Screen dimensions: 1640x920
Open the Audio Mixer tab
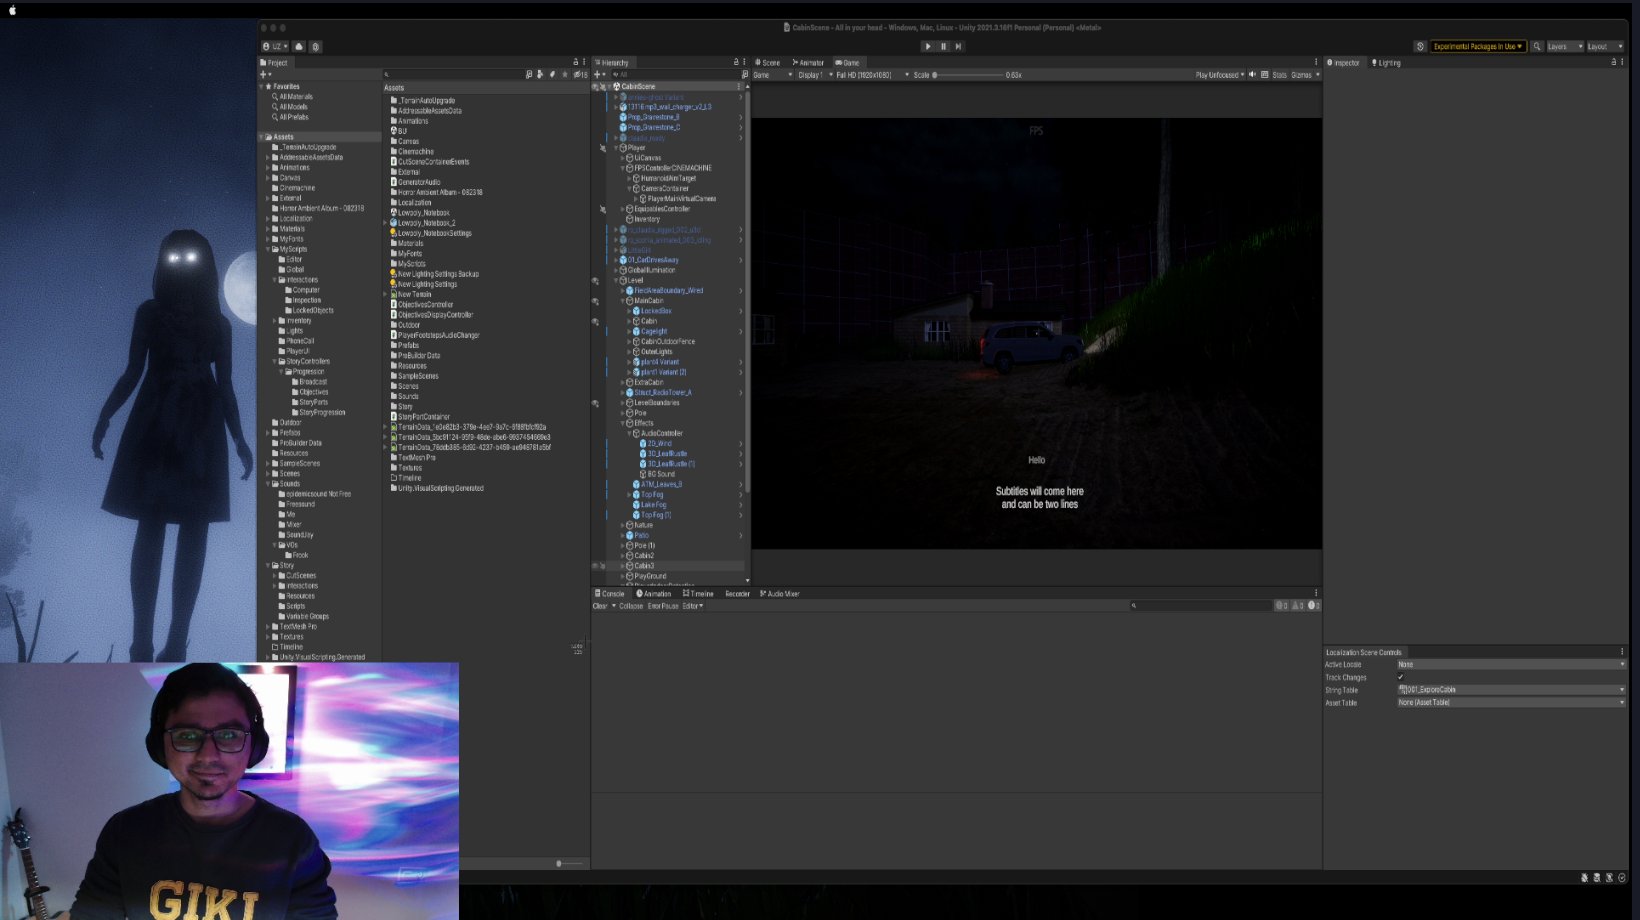(x=780, y=593)
